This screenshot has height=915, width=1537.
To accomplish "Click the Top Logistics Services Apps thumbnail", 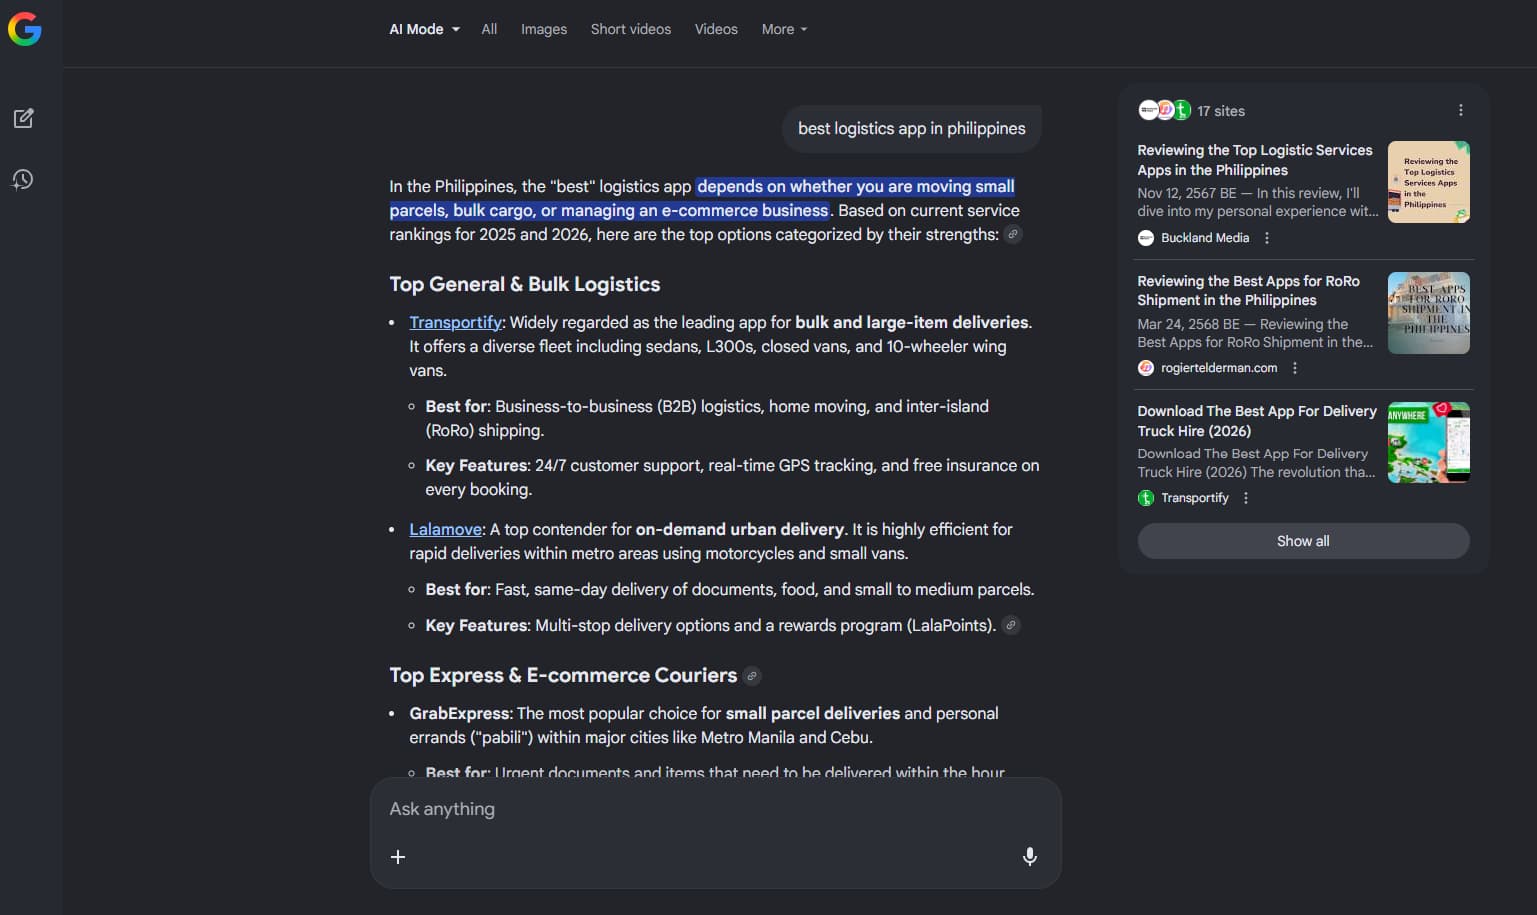I will (1428, 182).
